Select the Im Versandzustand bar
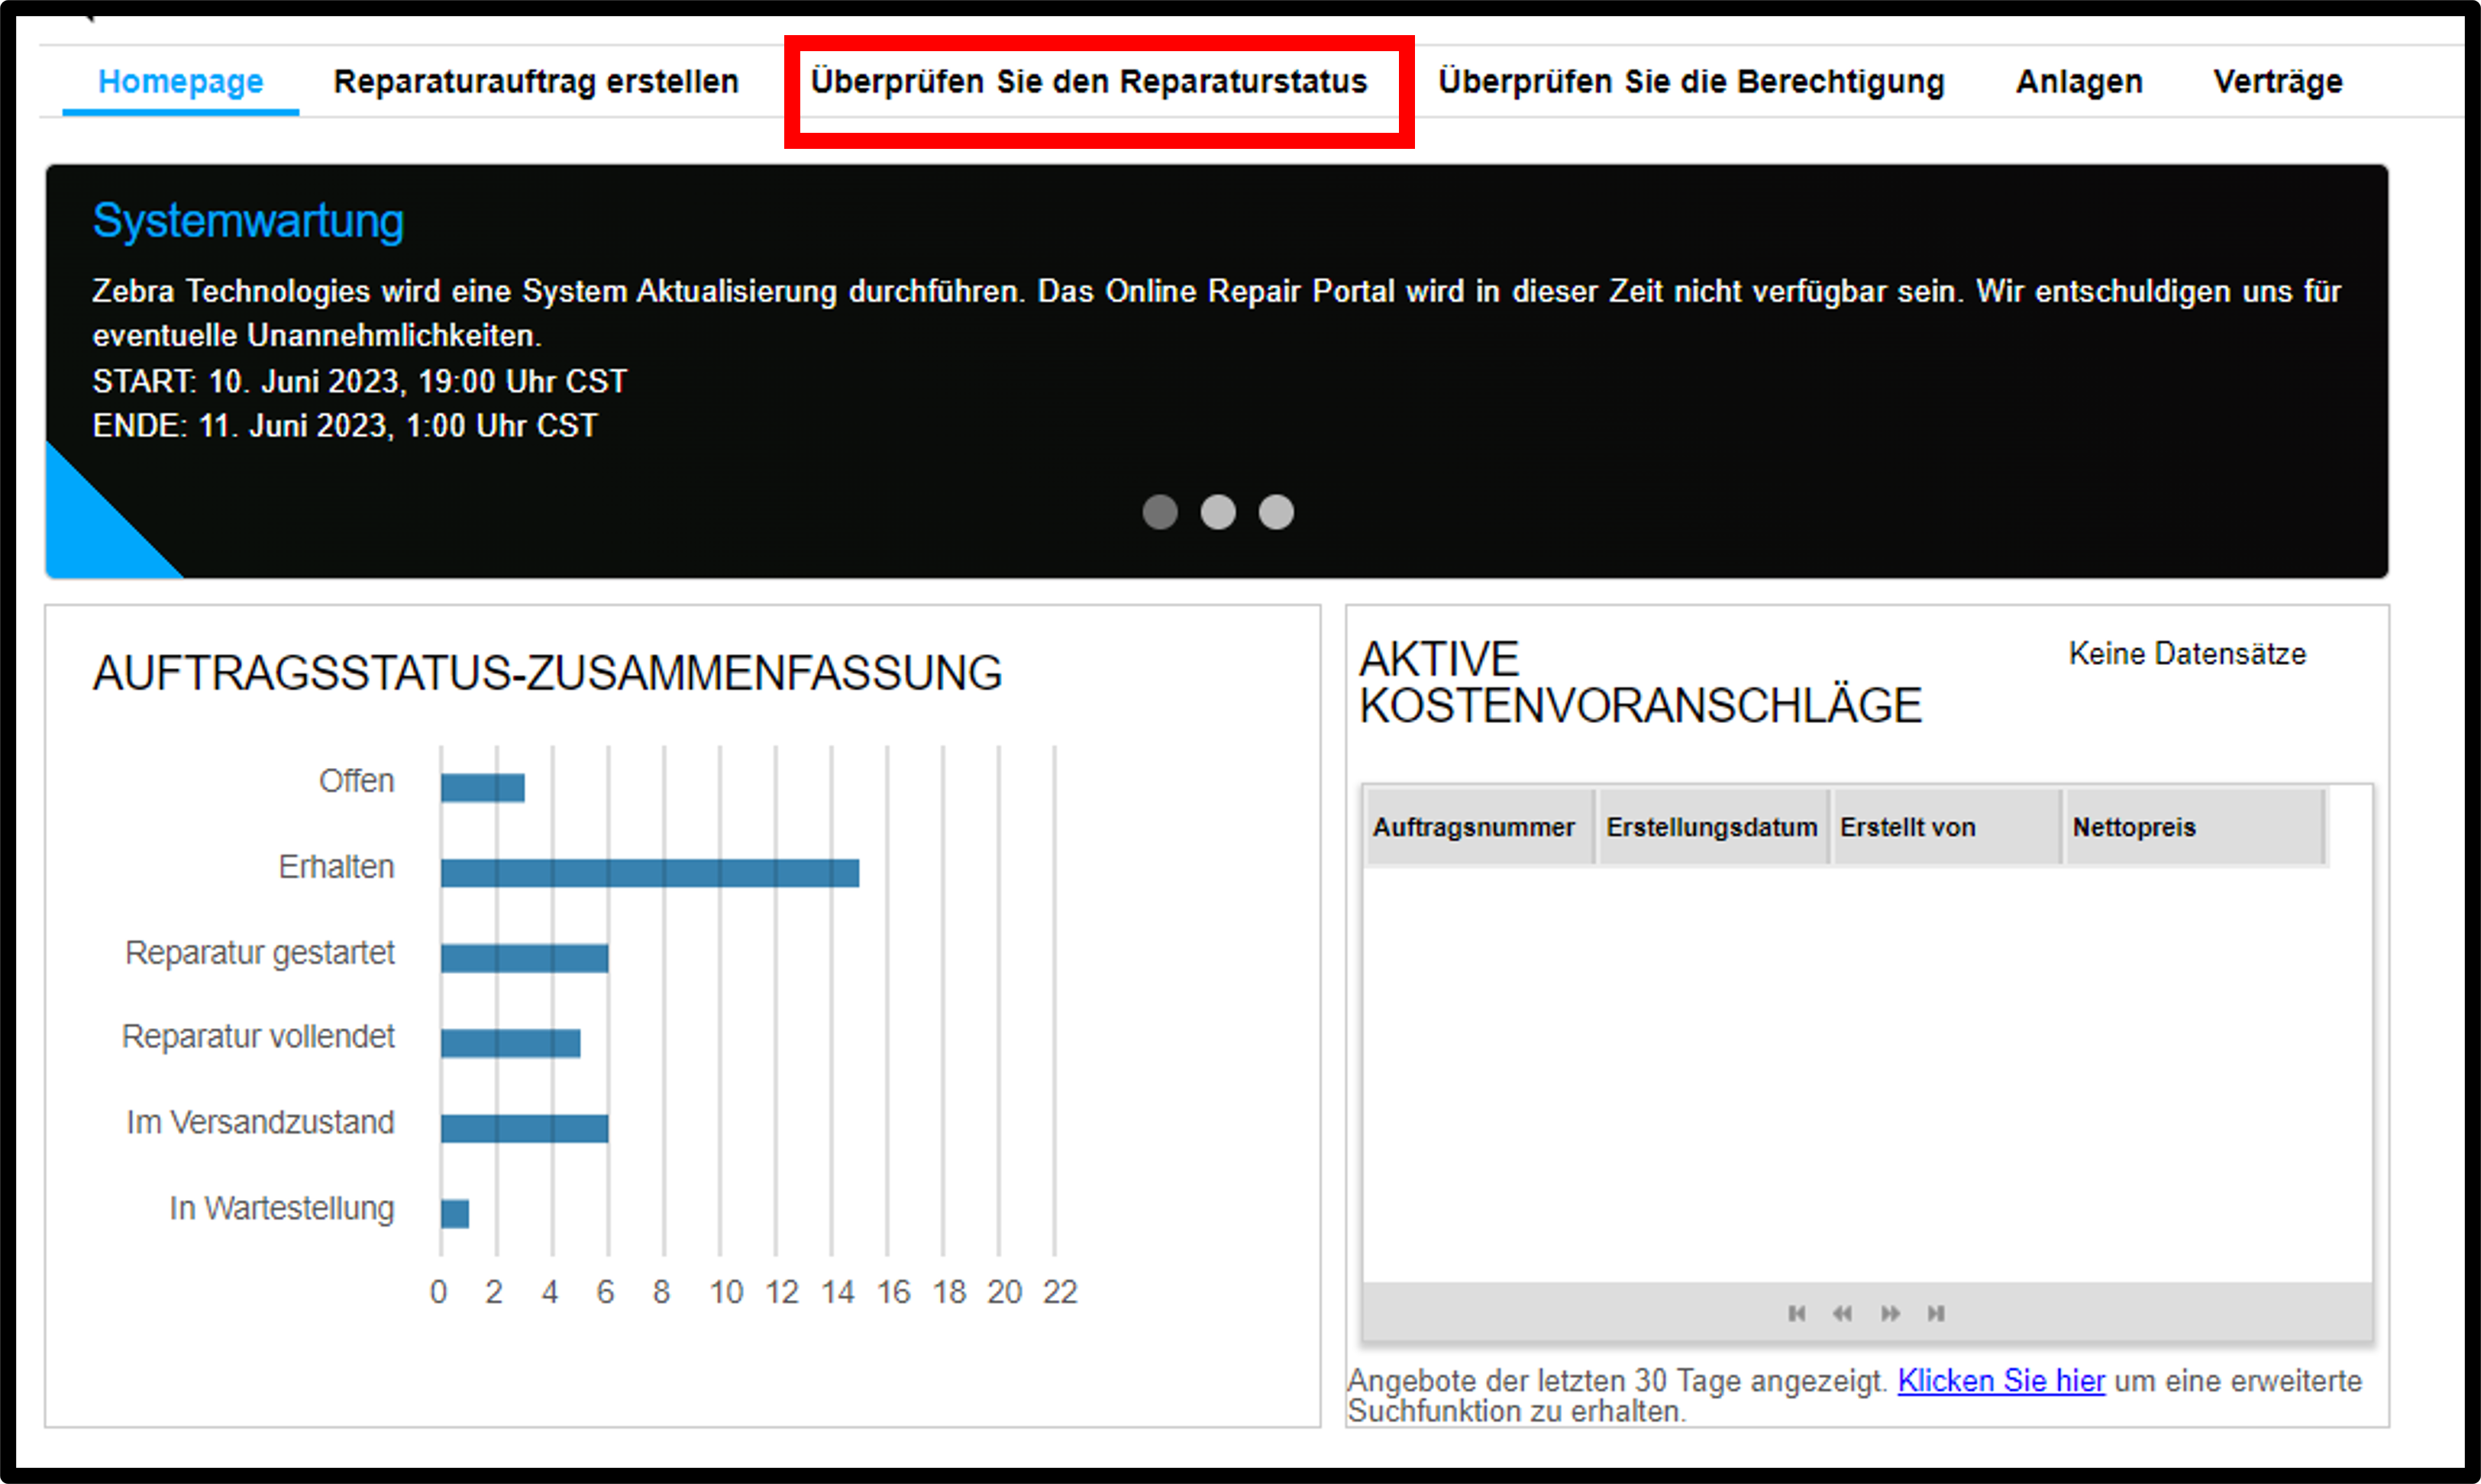The height and width of the screenshot is (1484, 2481). click(524, 1128)
